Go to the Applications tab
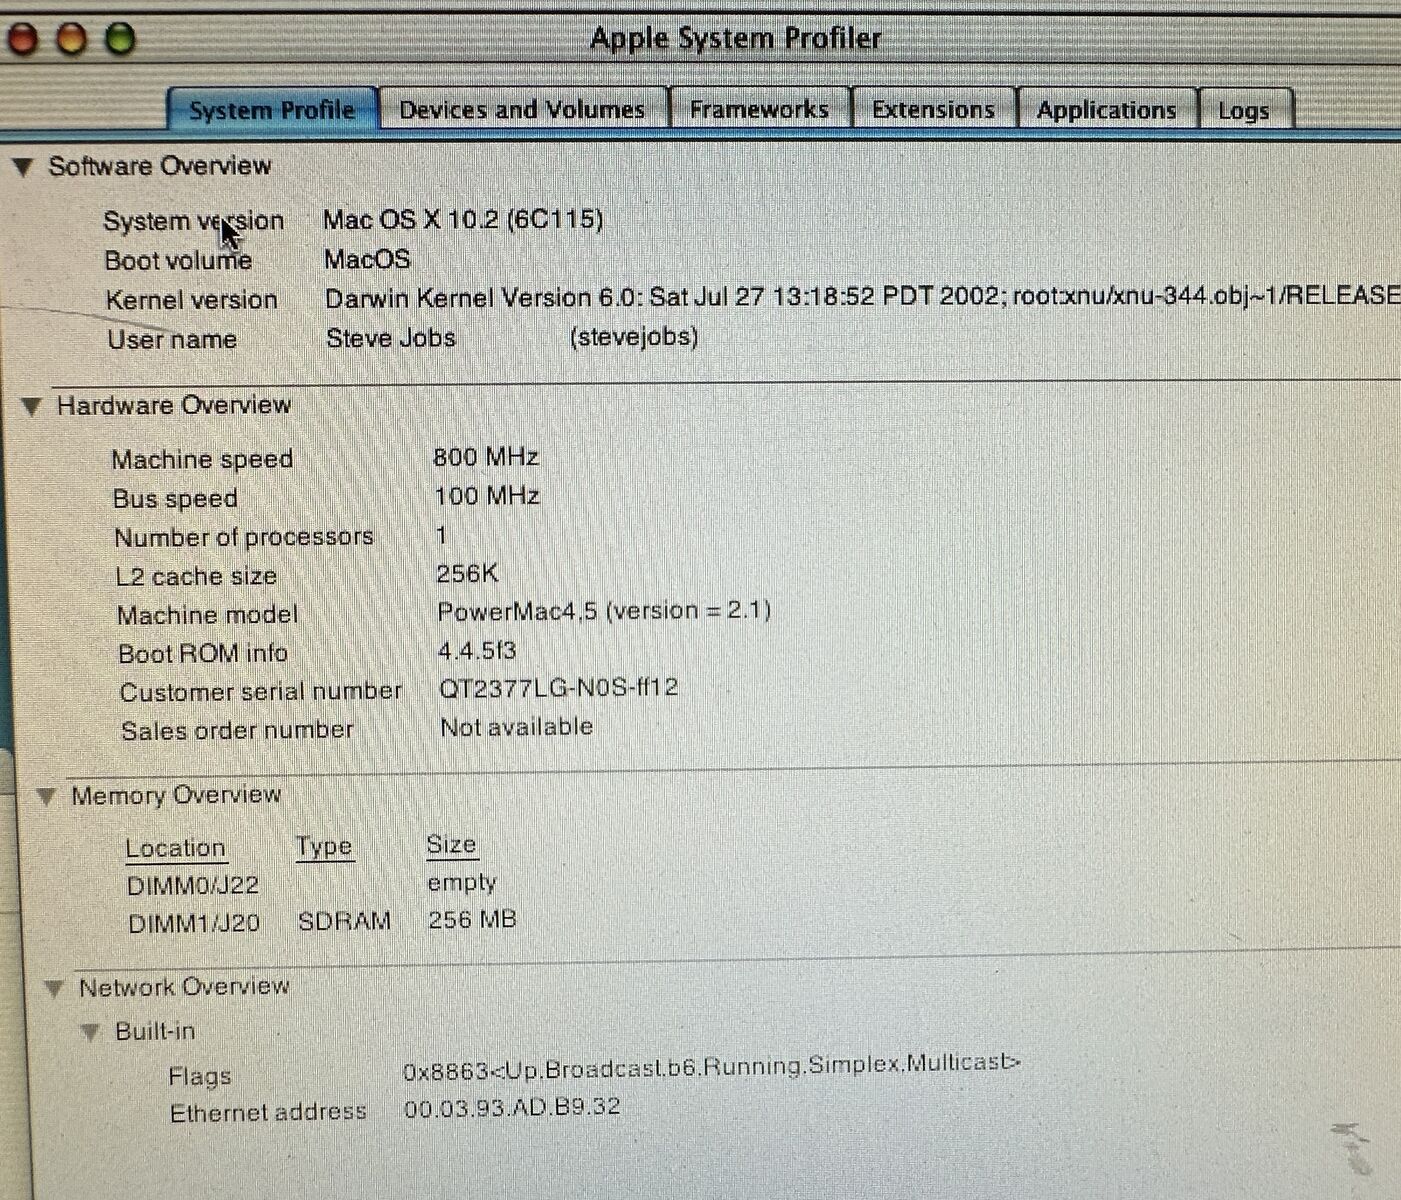The width and height of the screenshot is (1401, 1200). click(x=1106, y=110)
